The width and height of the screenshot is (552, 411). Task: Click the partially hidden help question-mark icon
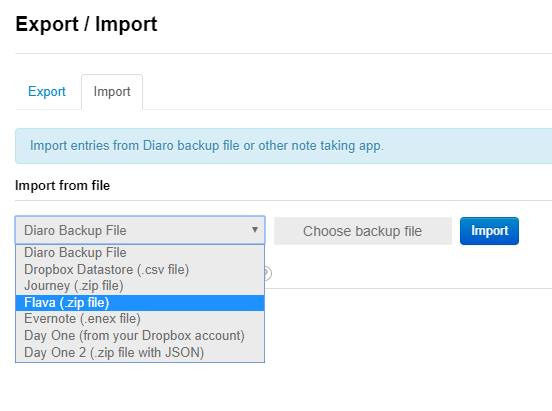pyautogui.click(x=268, y=273)
